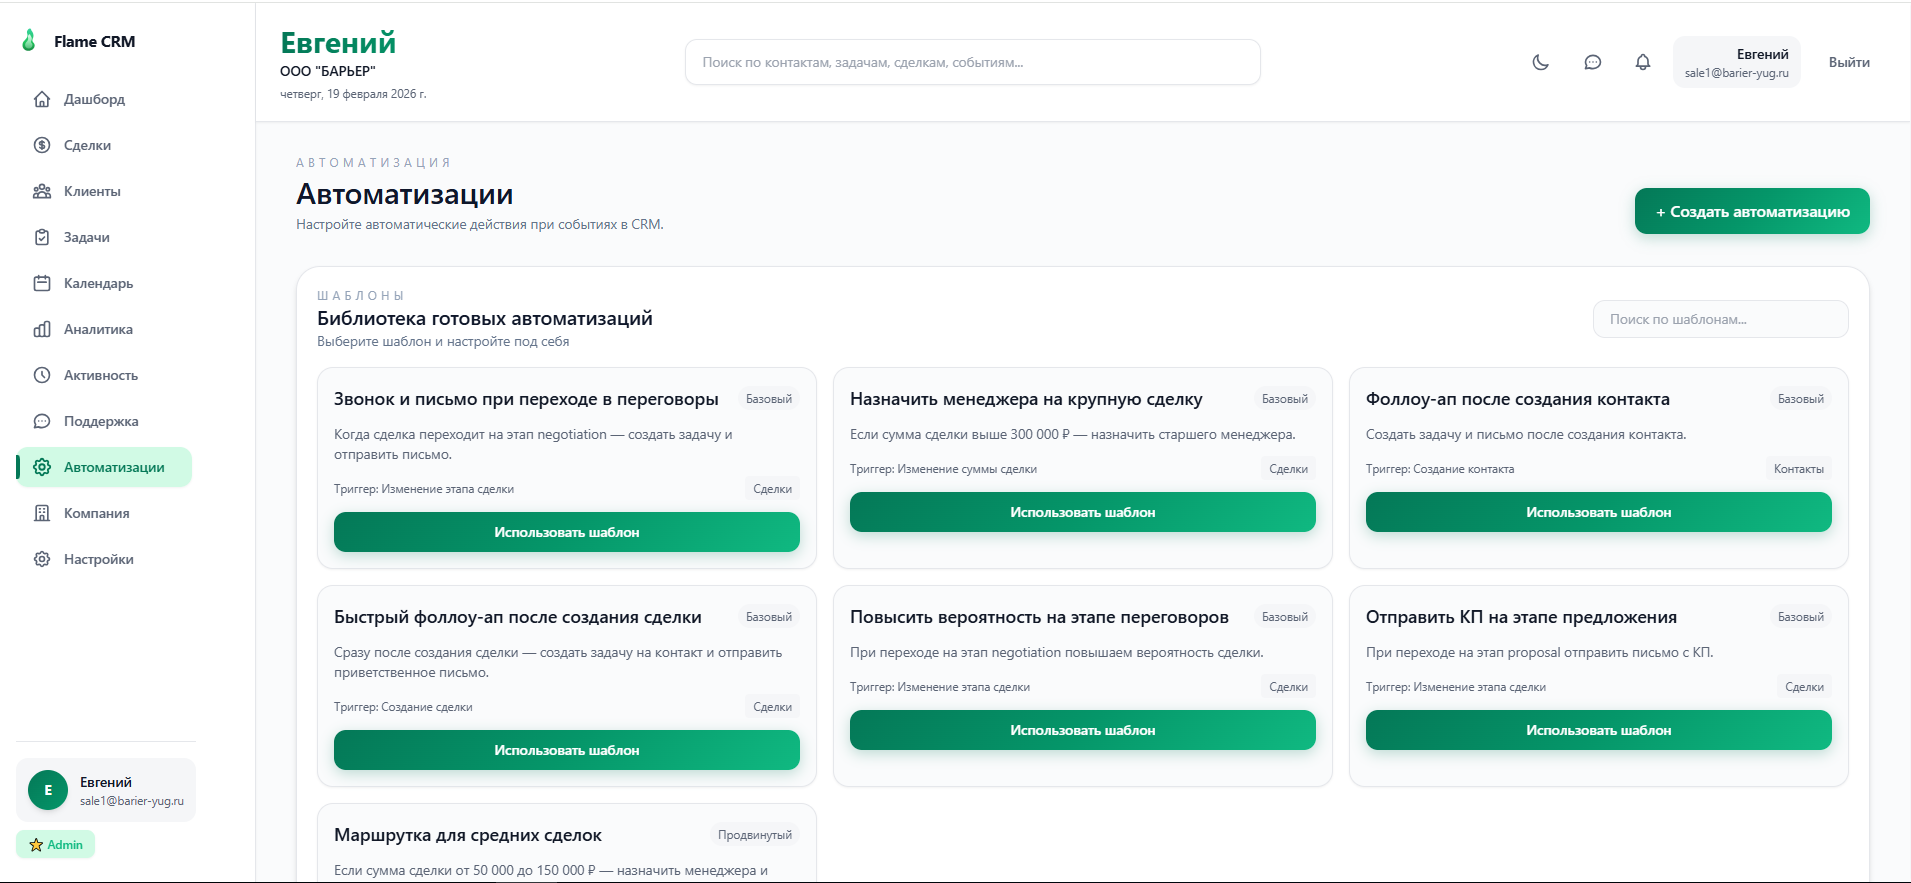Select Аналитика menu item
The width and height of the screenshot is (1911, 883).
click(104, 329)
